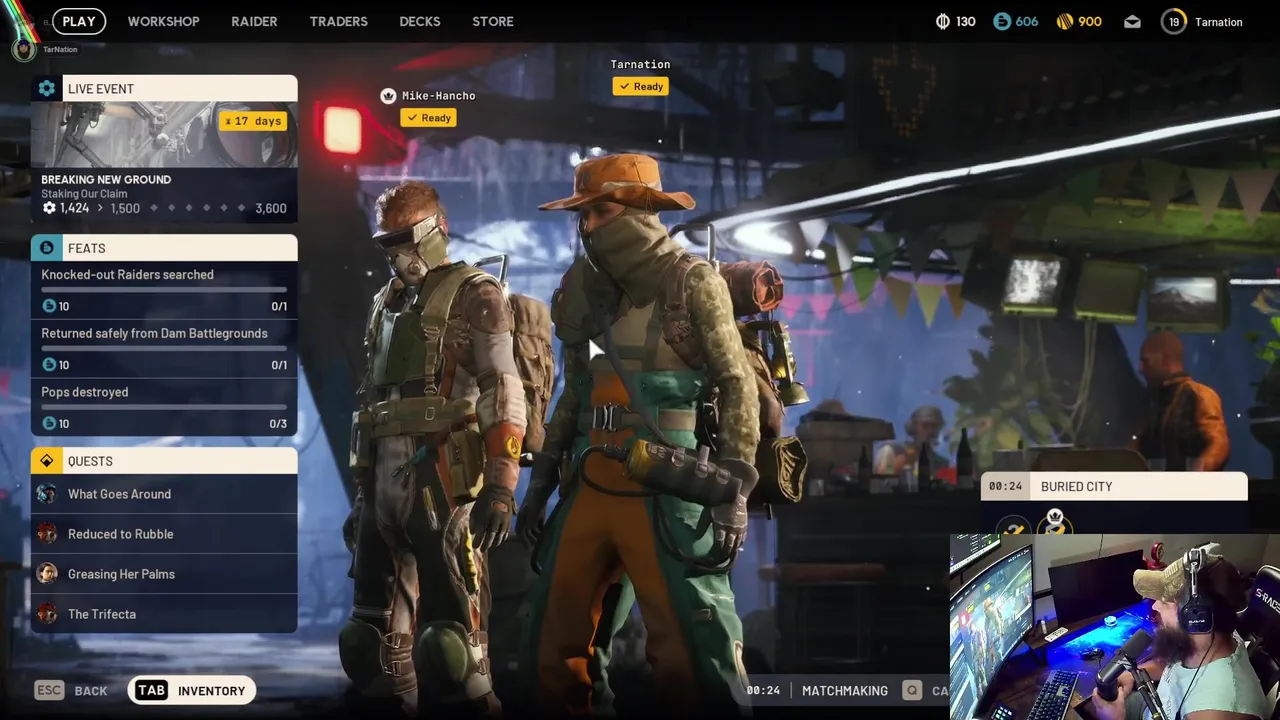Click the ESC key icon
This screenshot has width=1280, height=720.
click(x=49, y=690)
